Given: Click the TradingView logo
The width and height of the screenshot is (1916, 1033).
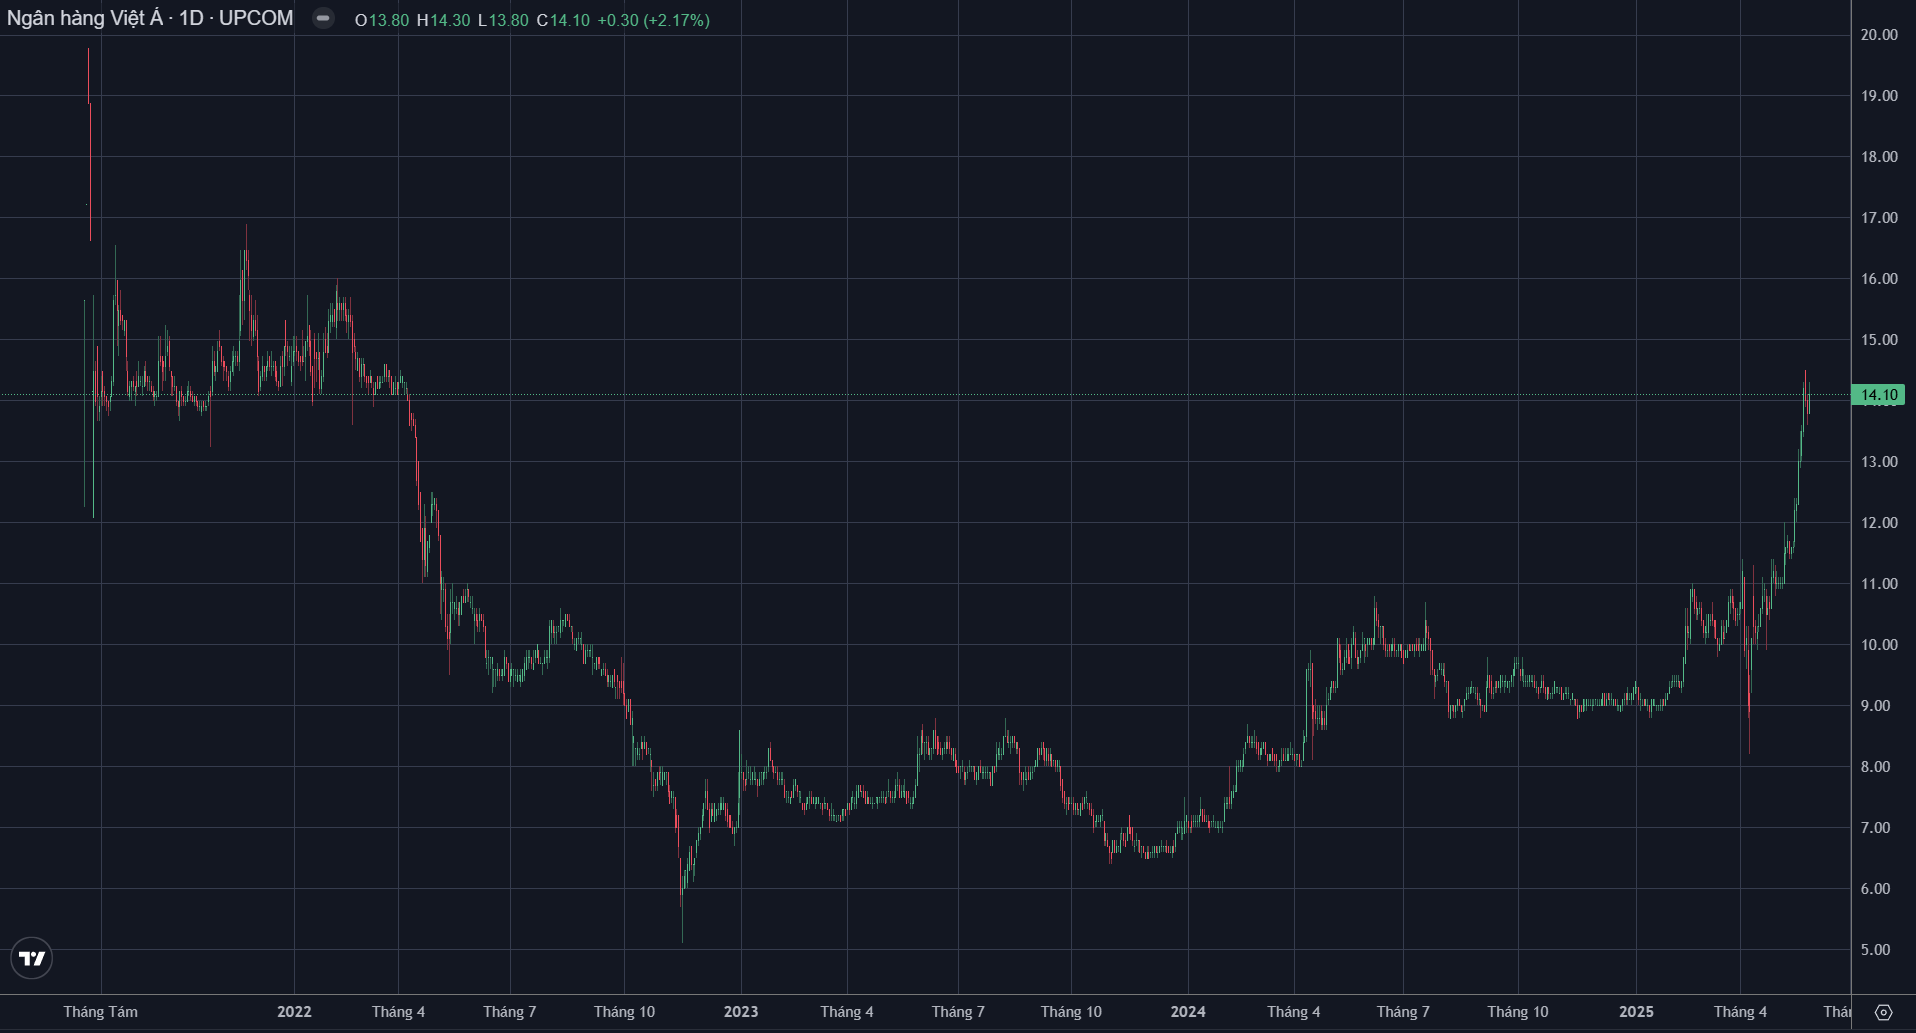Looking at the screenshot, I should [32, 958].
